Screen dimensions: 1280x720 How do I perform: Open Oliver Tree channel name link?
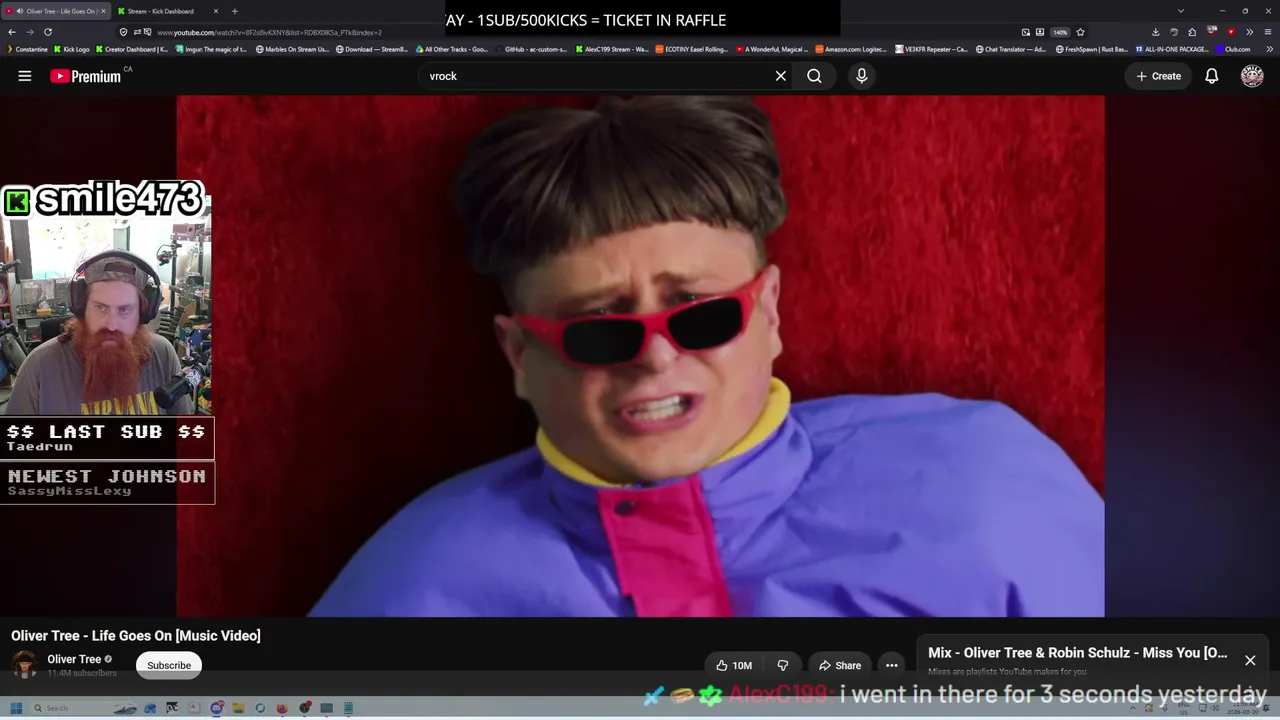(x=74, y=659)
